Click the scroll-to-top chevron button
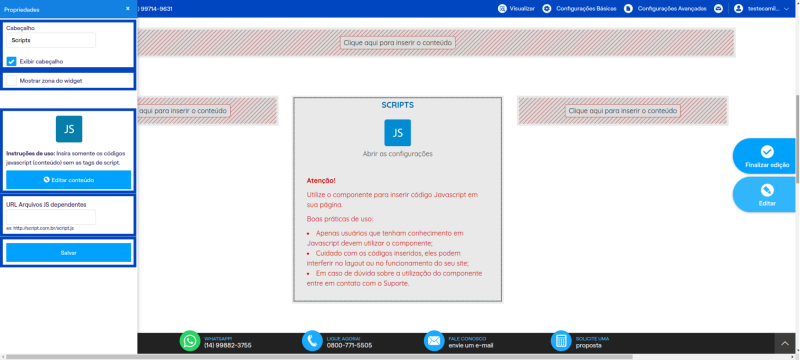The width and height of the screenshot is (800, 360). [x=785, y=344]
